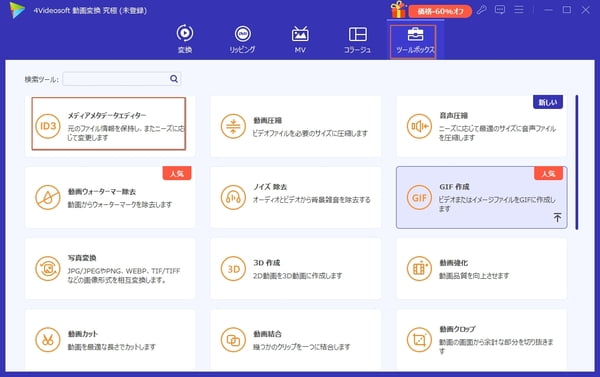Go to the コラージュ collage tab
The image size is (600, 377).
[x=357, y=39]
